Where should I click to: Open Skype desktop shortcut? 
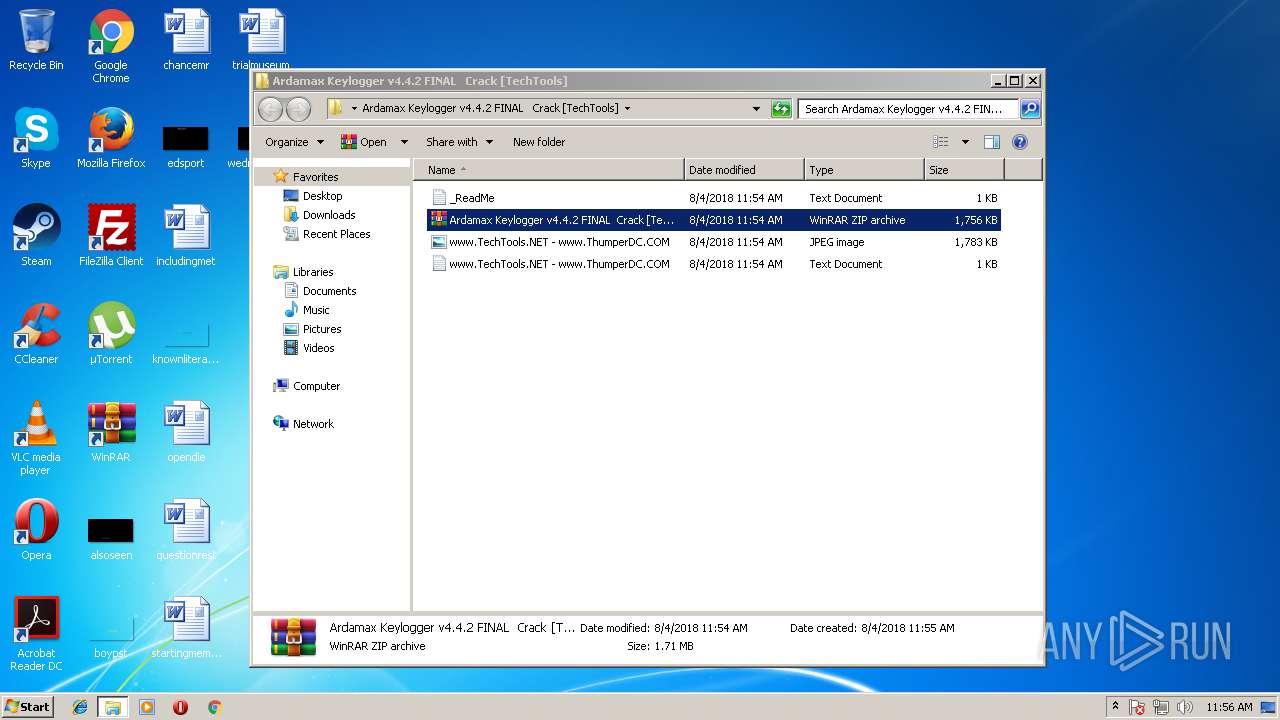[x=36, y=138]
